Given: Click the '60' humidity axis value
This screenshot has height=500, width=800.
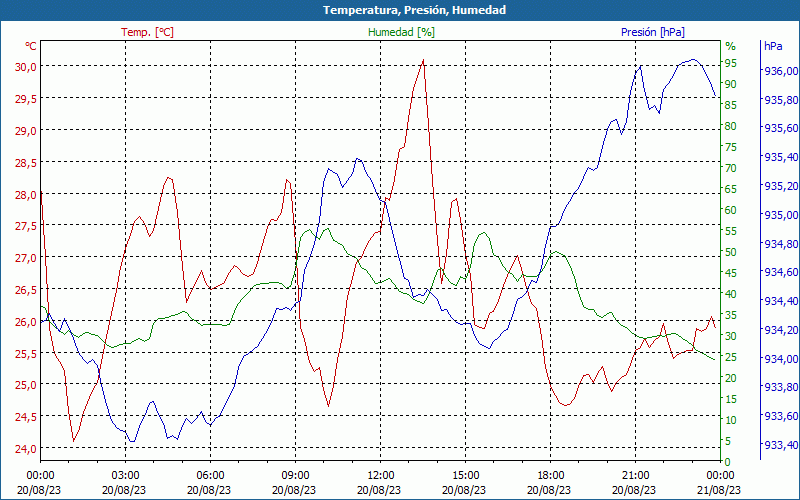Looking at the screenshot, I should pyautogui.click(x=731, y=210).
